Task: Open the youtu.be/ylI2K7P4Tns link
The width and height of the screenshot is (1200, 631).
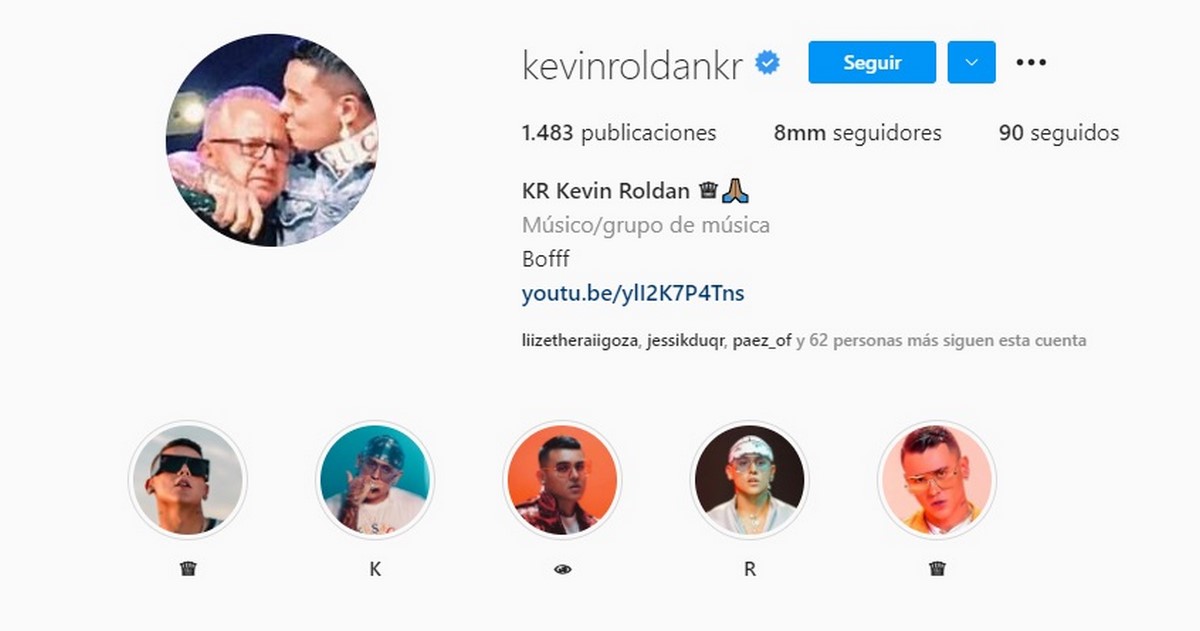Action: click(633, 294)
